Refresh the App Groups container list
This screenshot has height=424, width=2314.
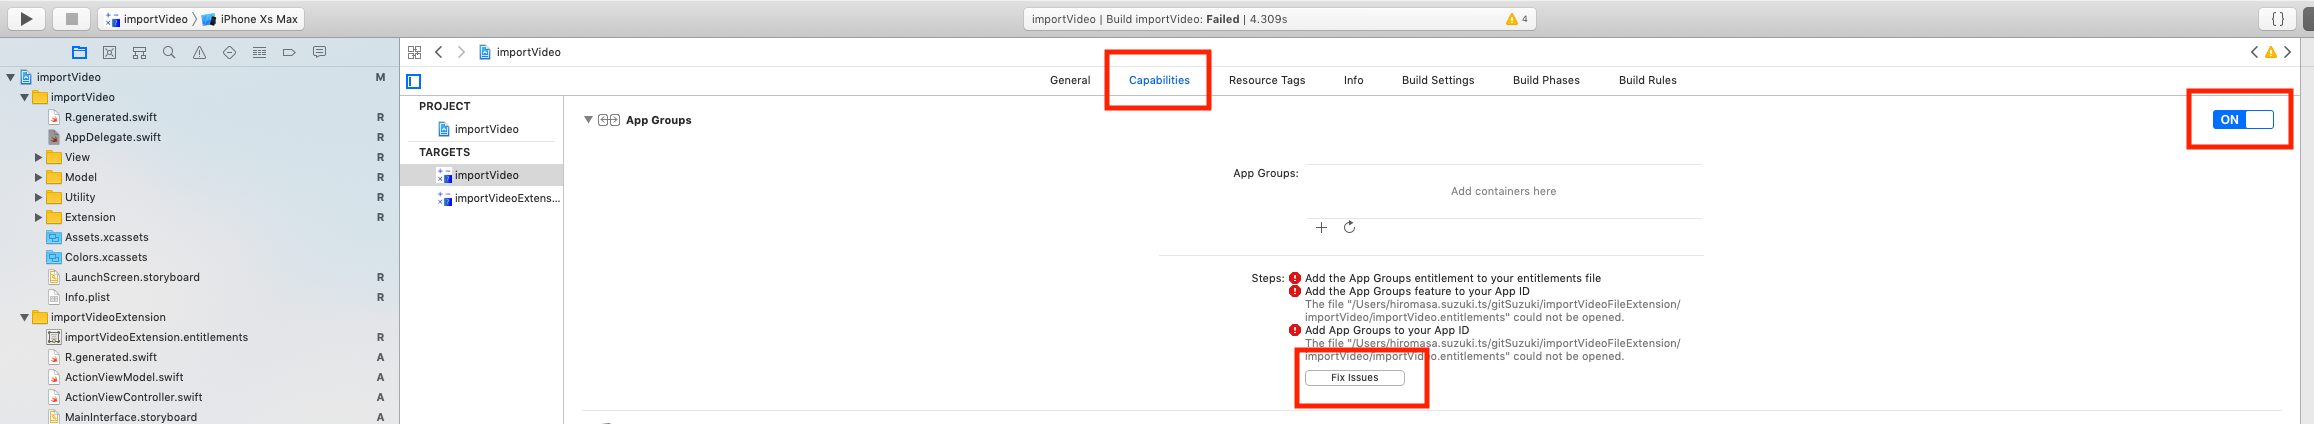pyautogui.click(x=1349, y=228)
